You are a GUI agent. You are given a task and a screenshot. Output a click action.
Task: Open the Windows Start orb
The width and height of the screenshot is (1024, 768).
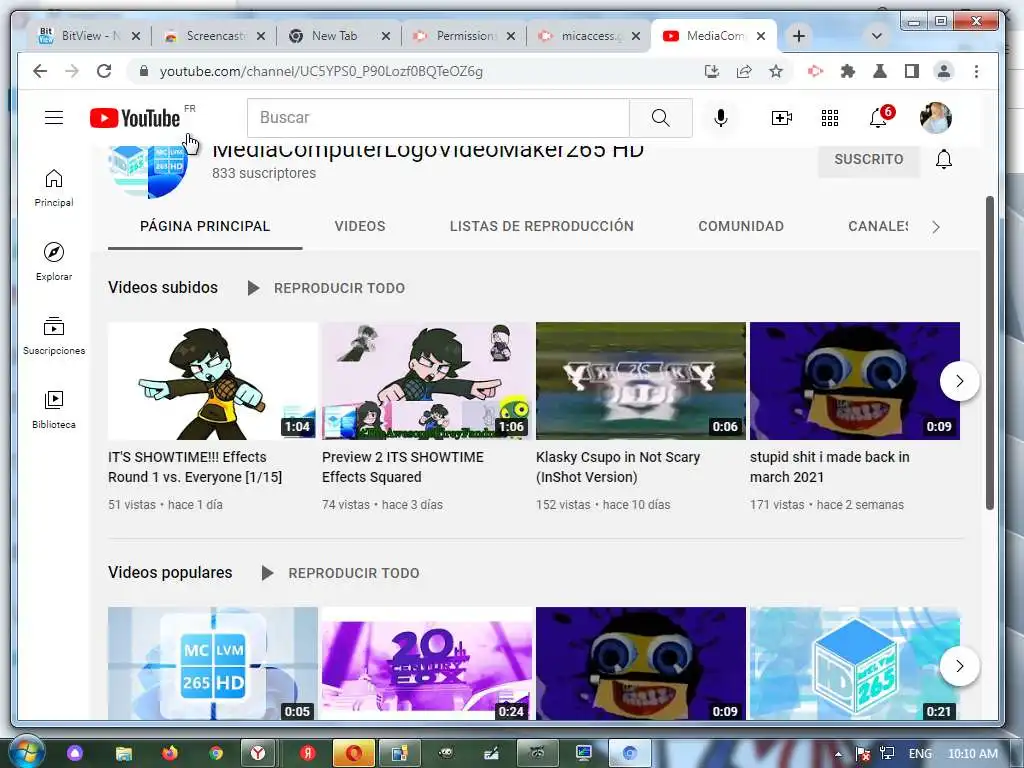click(x=26, y=753)
